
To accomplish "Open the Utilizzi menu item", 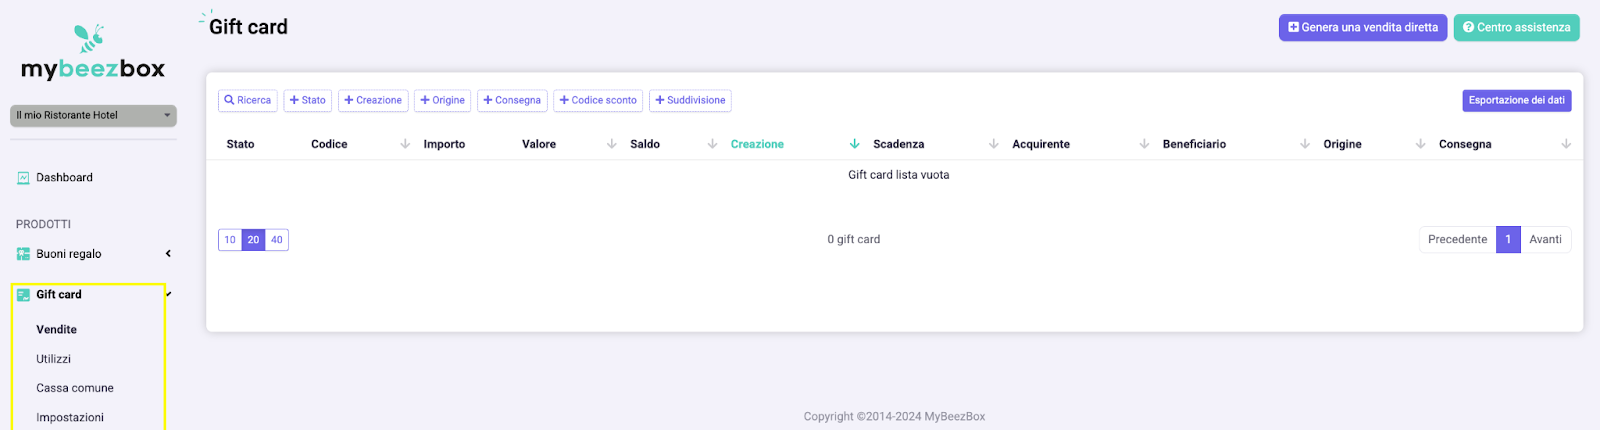I will tap(54, 359).
